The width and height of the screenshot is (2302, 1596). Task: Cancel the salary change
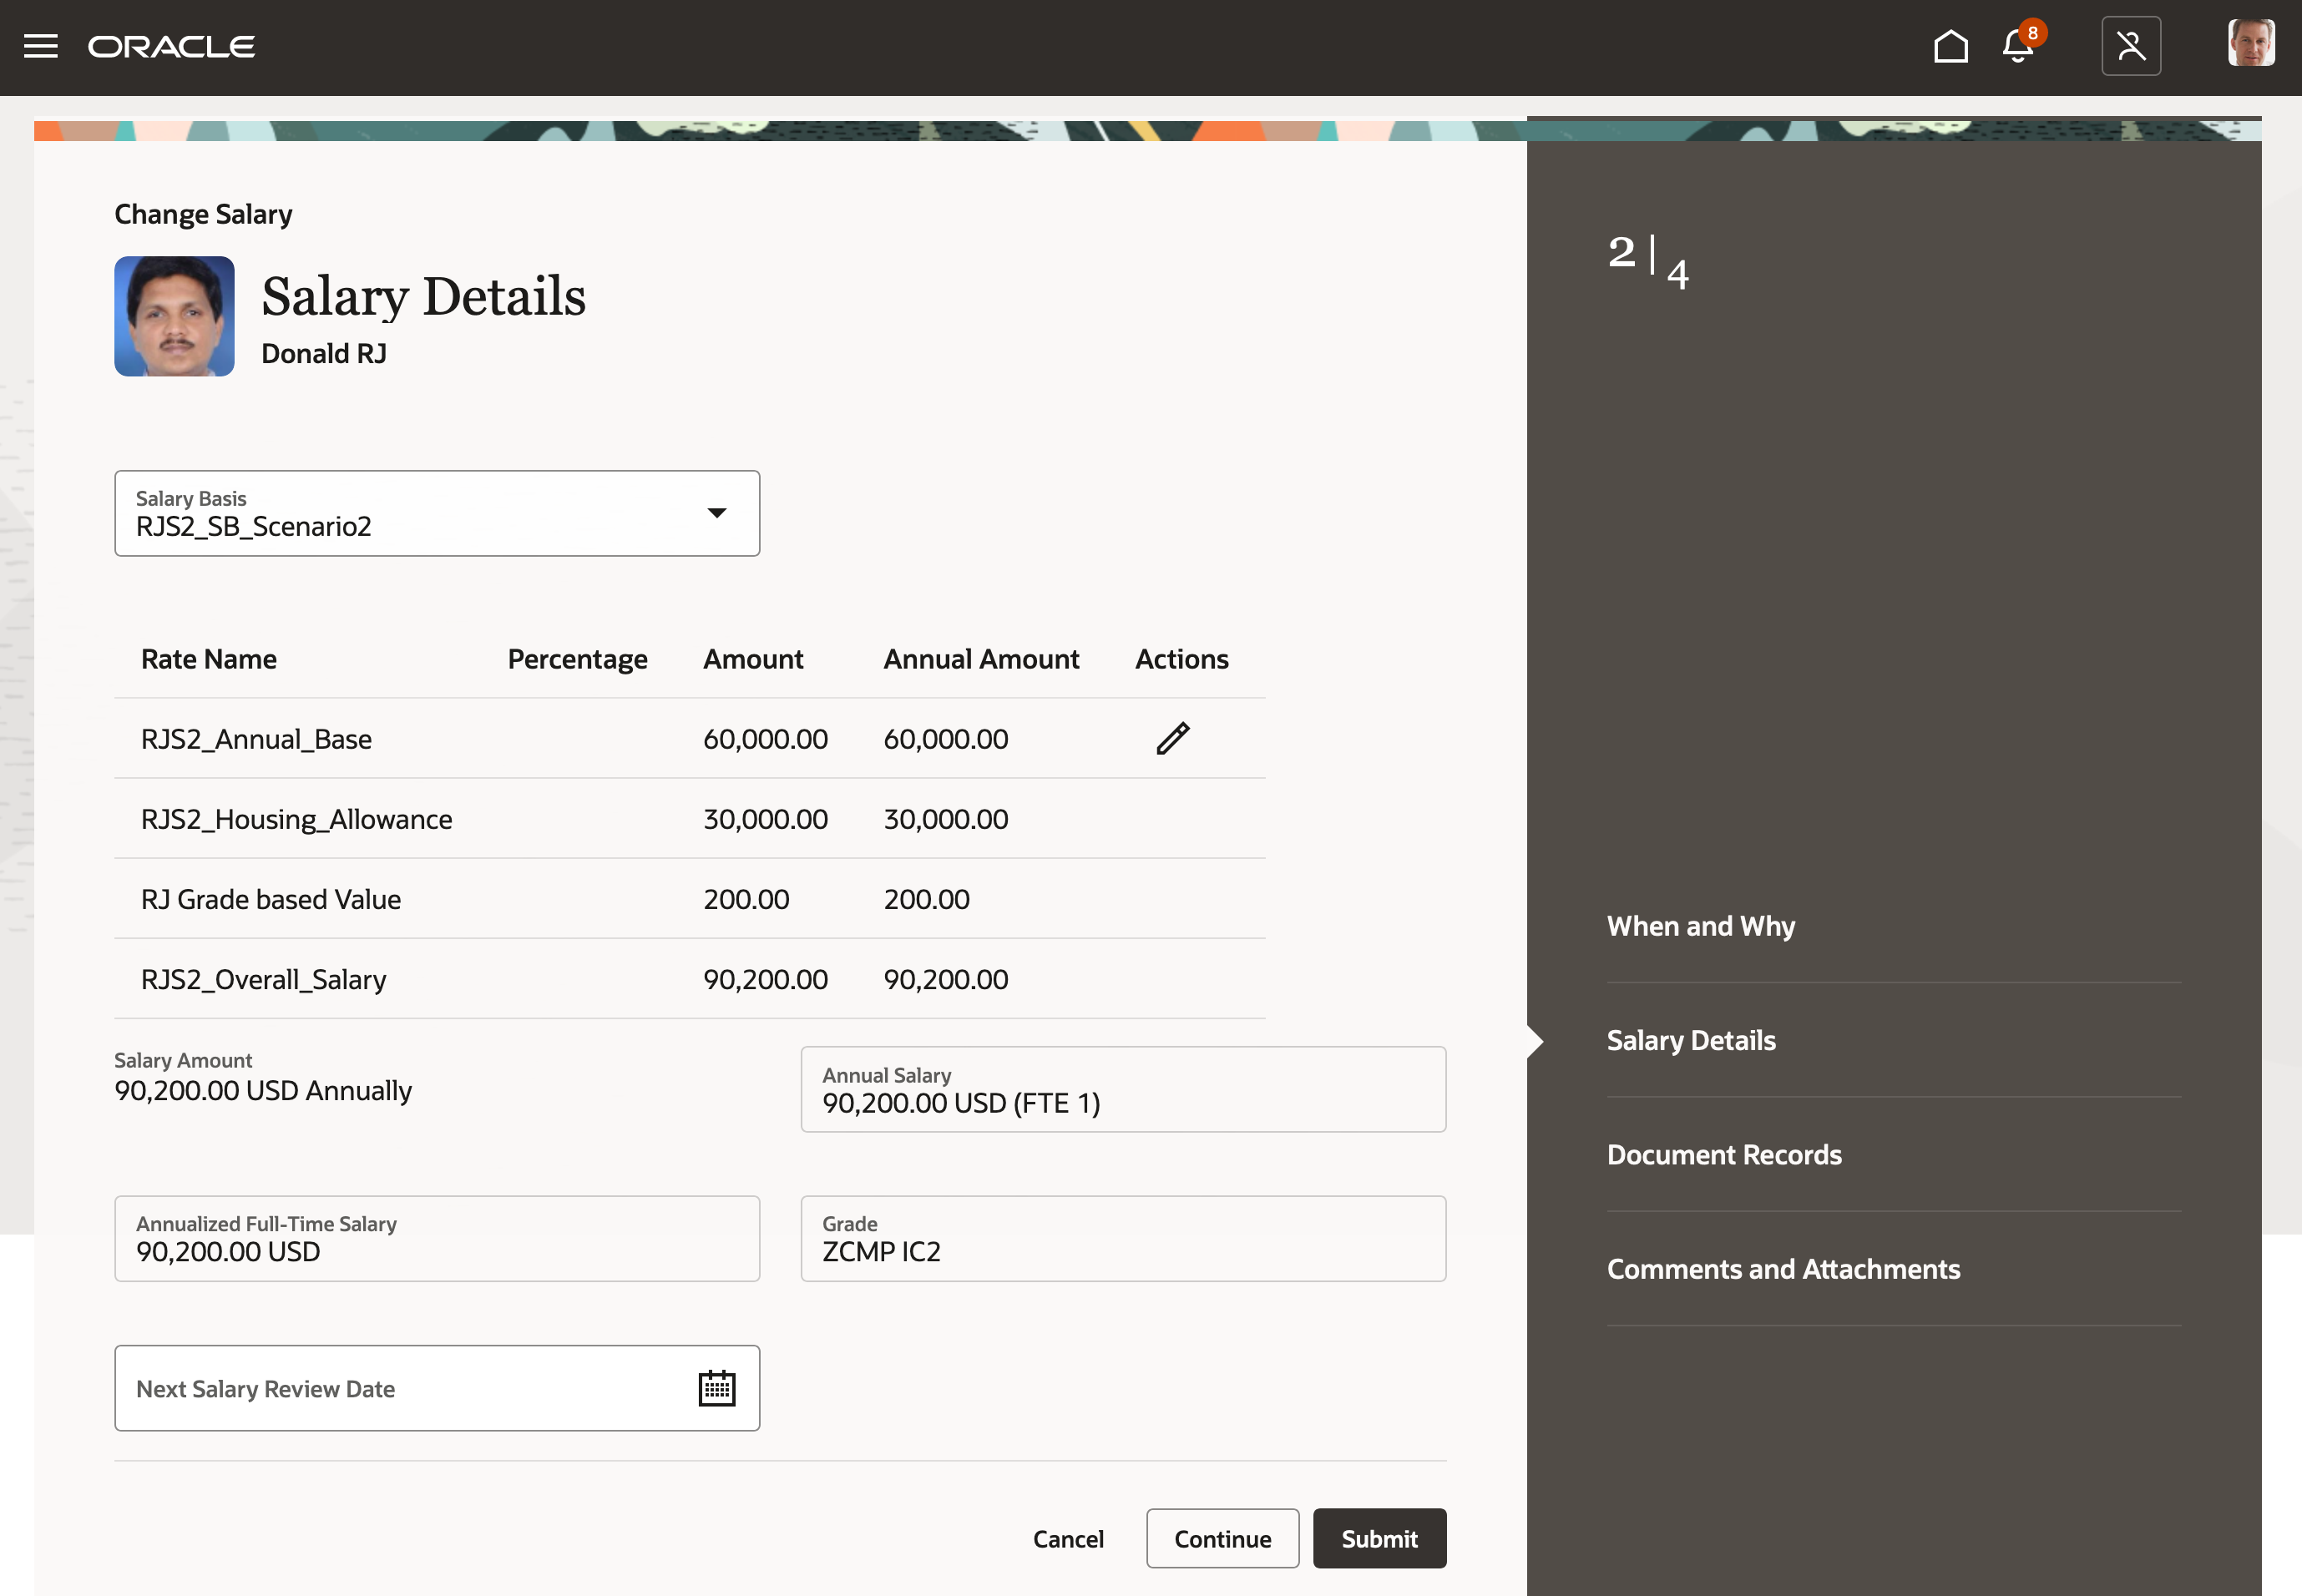pyautogui.click(x=1067, y=1538)
